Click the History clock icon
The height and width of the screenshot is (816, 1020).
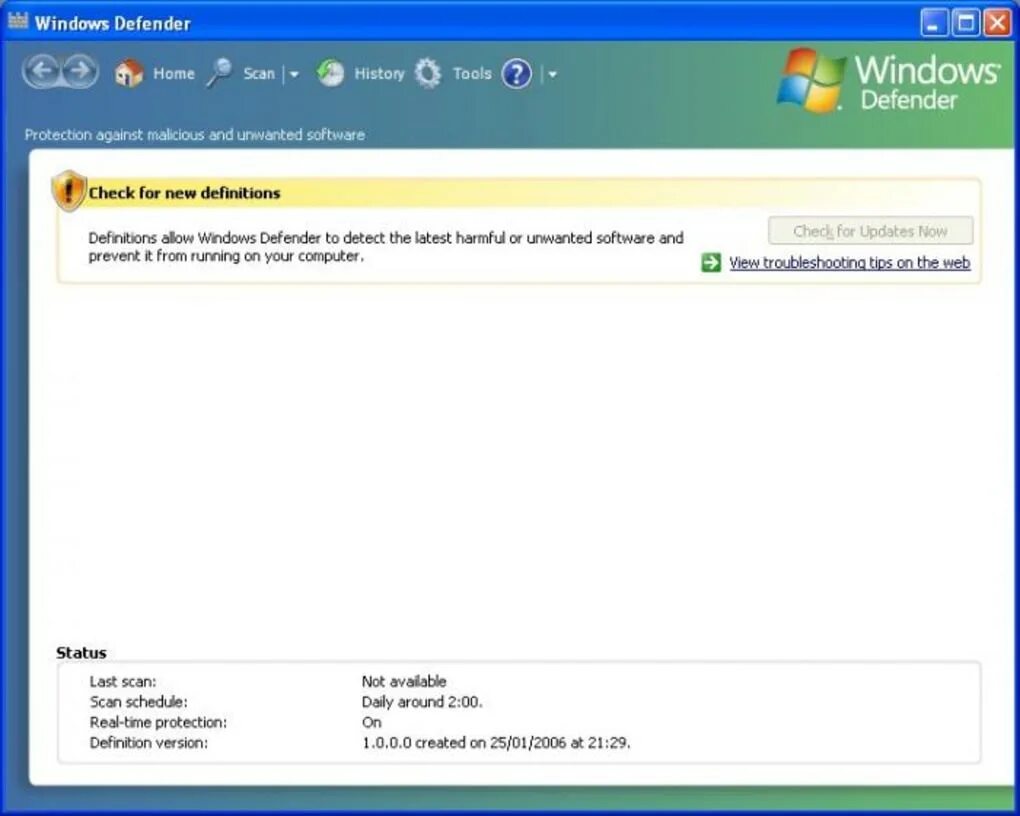pyautogui.click(x=330, y=74)
